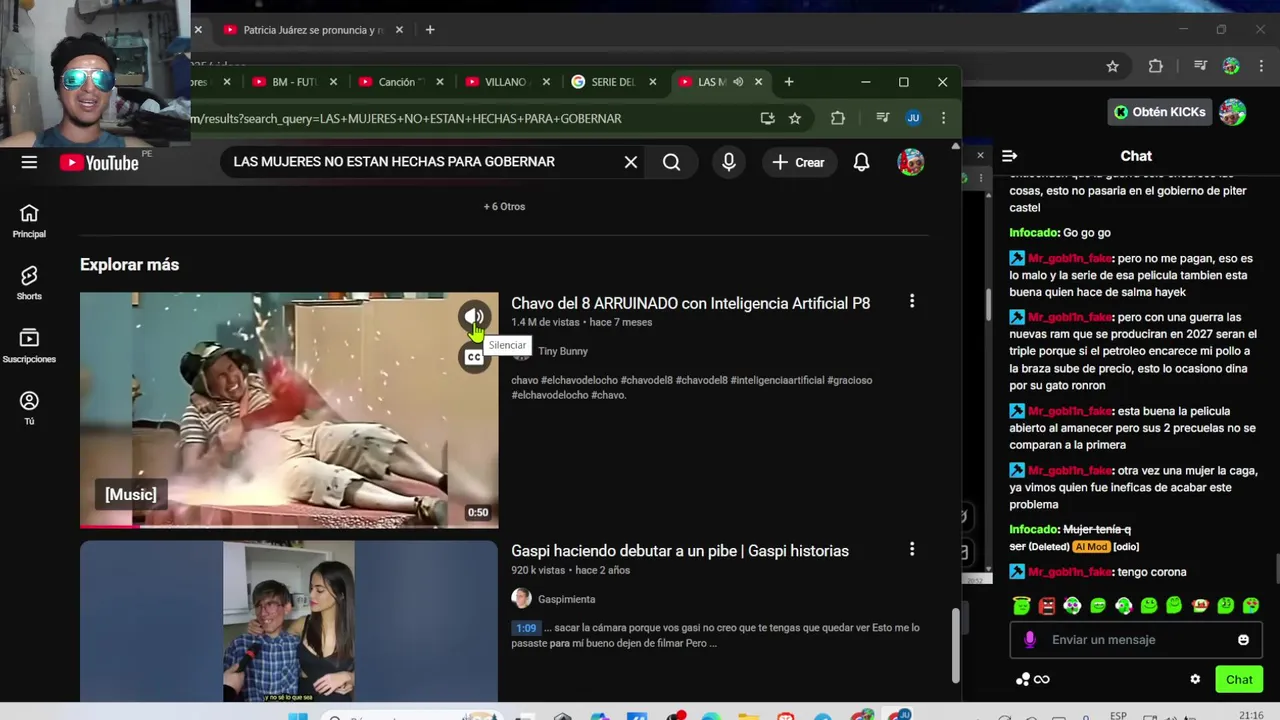
Task: Go to Principal in the YouTube sidebar
Action: click(29, 221)
